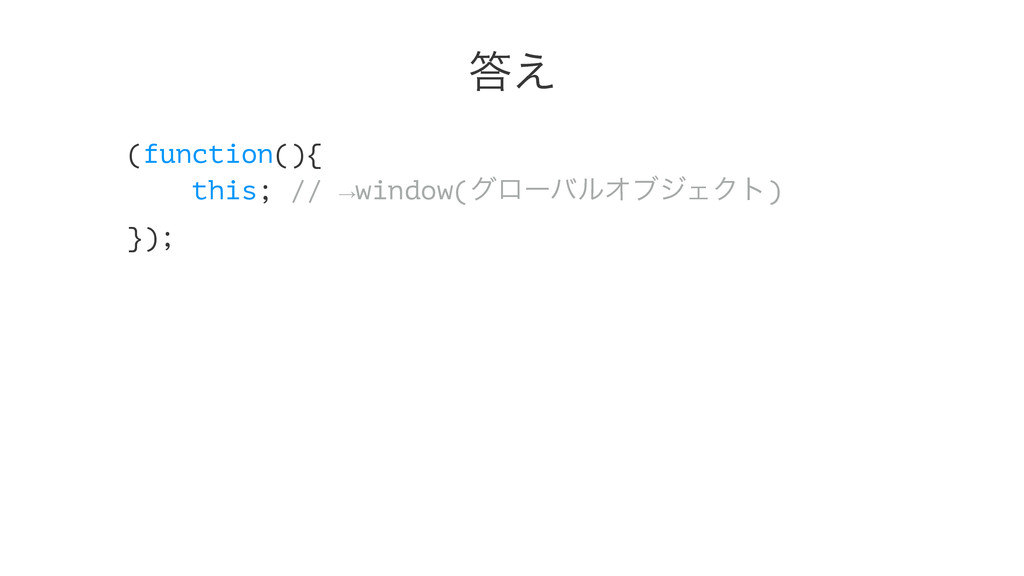Viewport: 1024px width, 576px height.
Task: Click the slide title 答え
Action: (x=512, y=71)
